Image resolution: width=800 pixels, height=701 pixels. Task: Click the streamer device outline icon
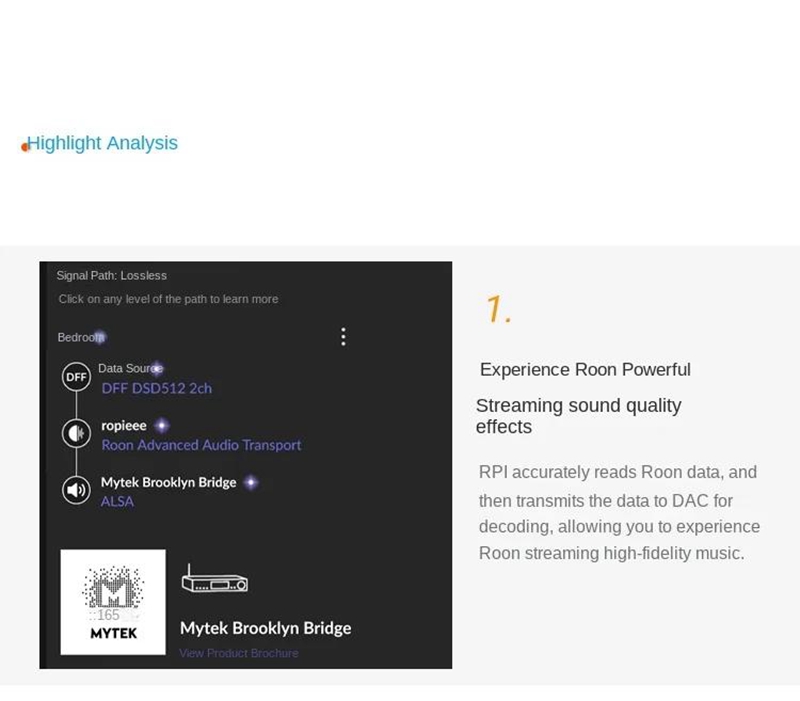[x=215, y=579]
